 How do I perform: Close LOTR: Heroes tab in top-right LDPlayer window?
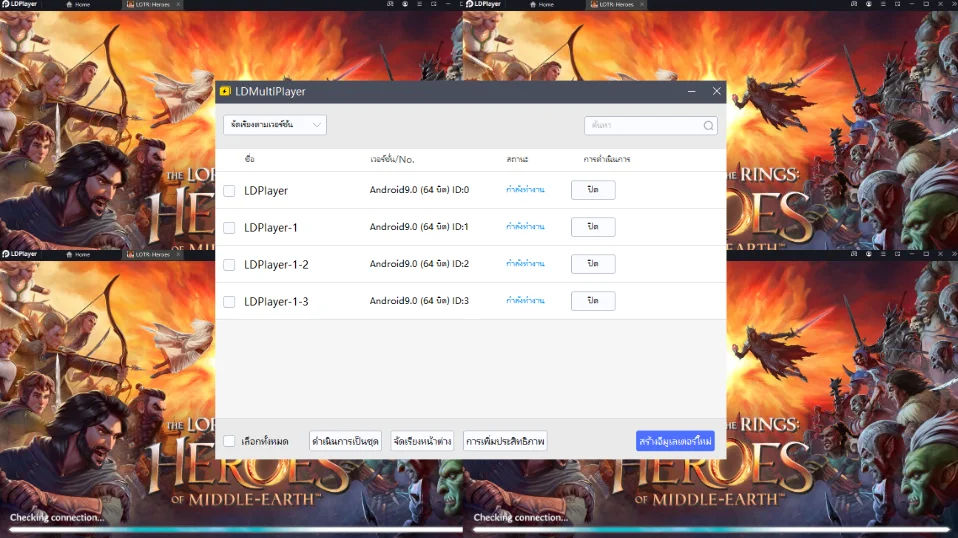coord(642,4)
